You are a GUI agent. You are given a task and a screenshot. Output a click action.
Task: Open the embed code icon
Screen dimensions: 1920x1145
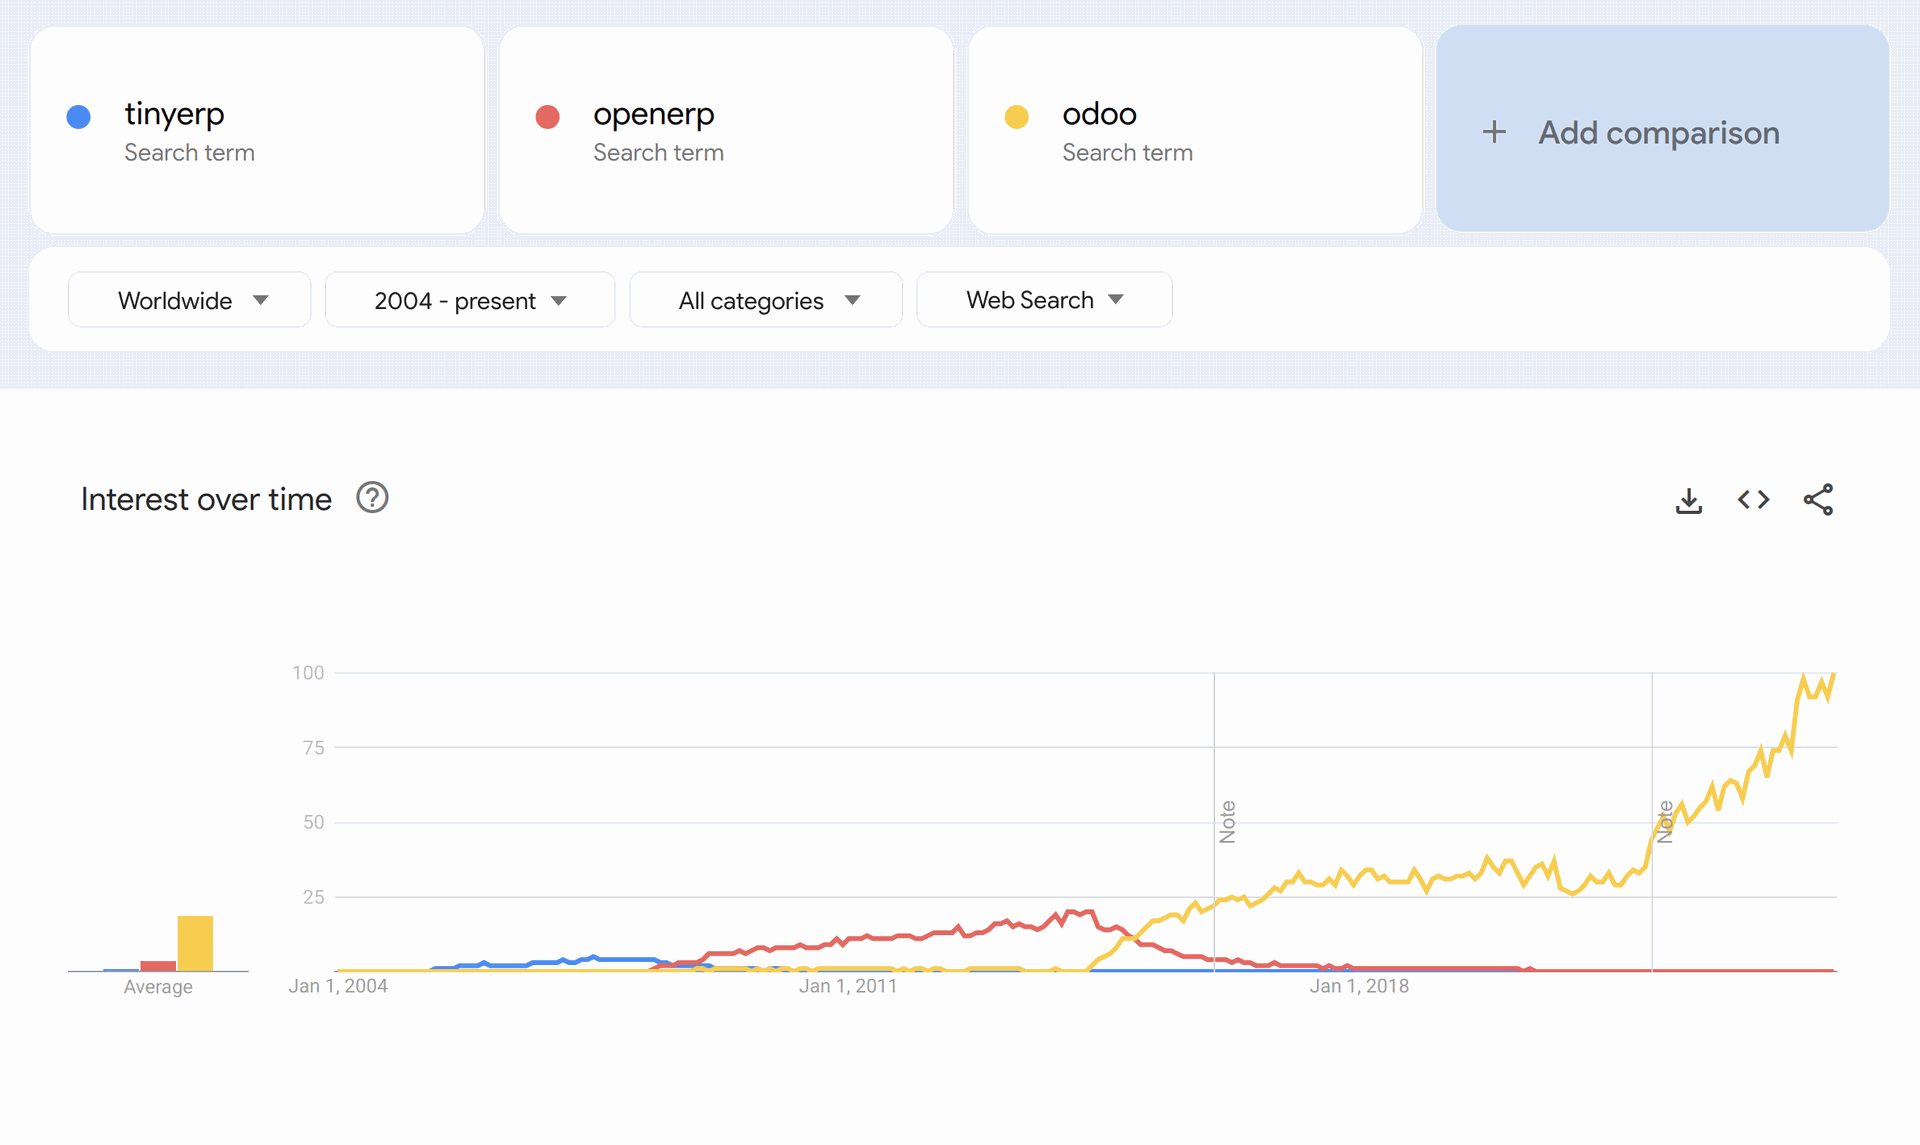pyautogui.click(x=1753, y=499)
